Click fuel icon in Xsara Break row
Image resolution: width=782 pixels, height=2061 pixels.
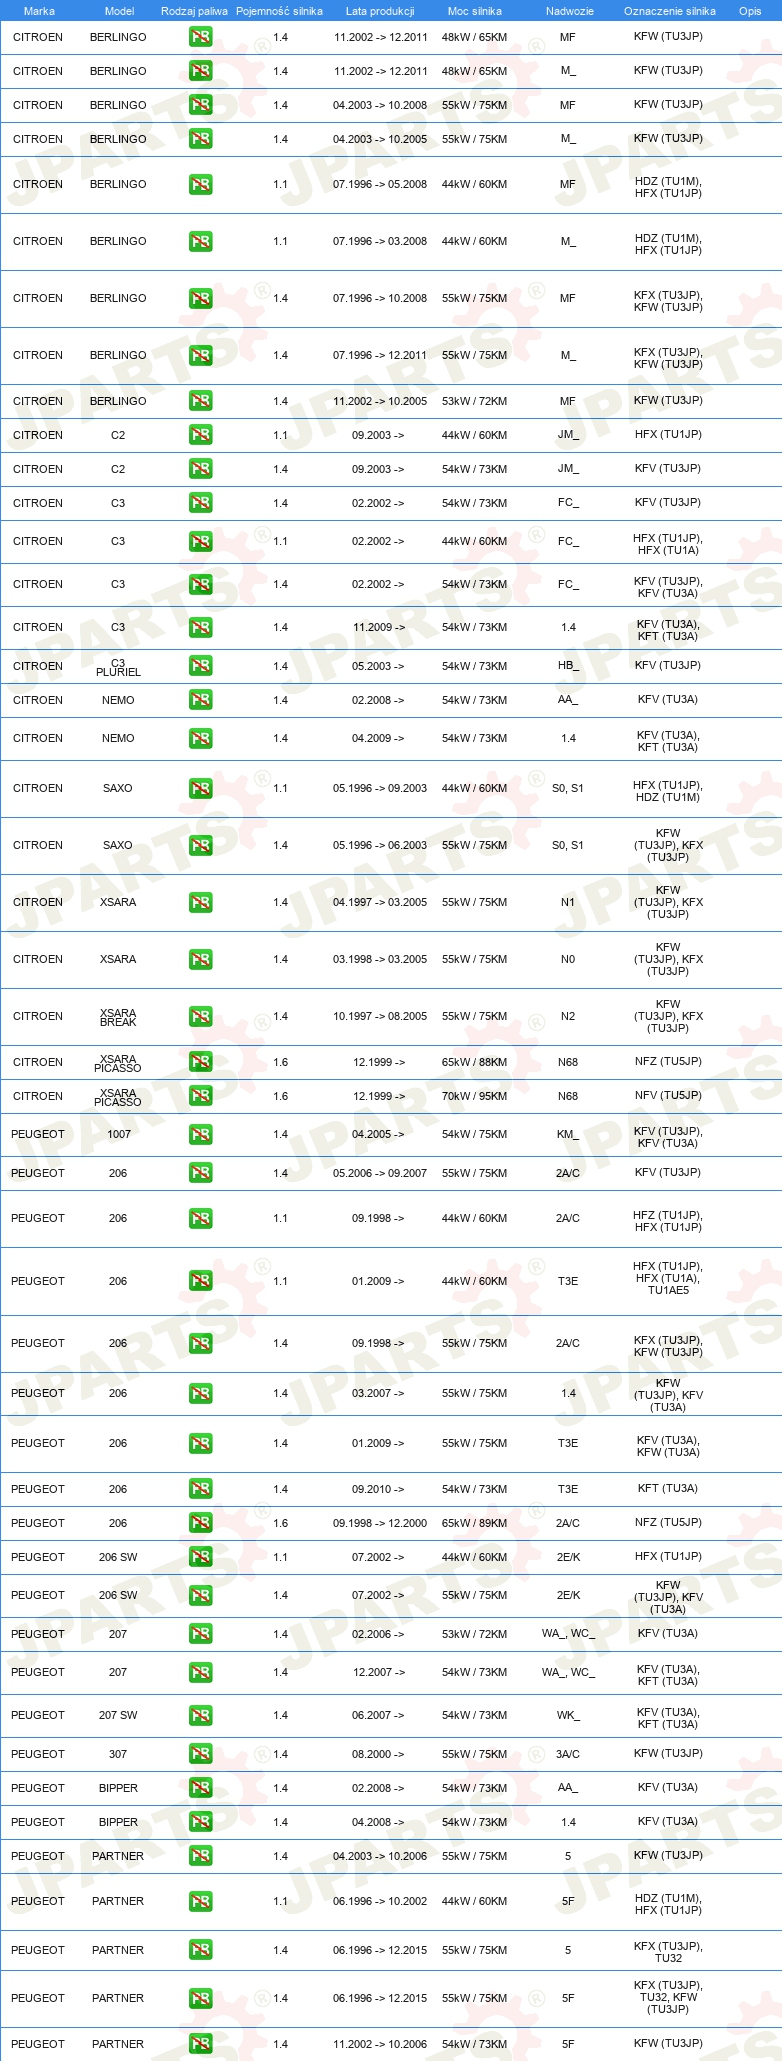pyautogui.click(x=201, y=1016)
